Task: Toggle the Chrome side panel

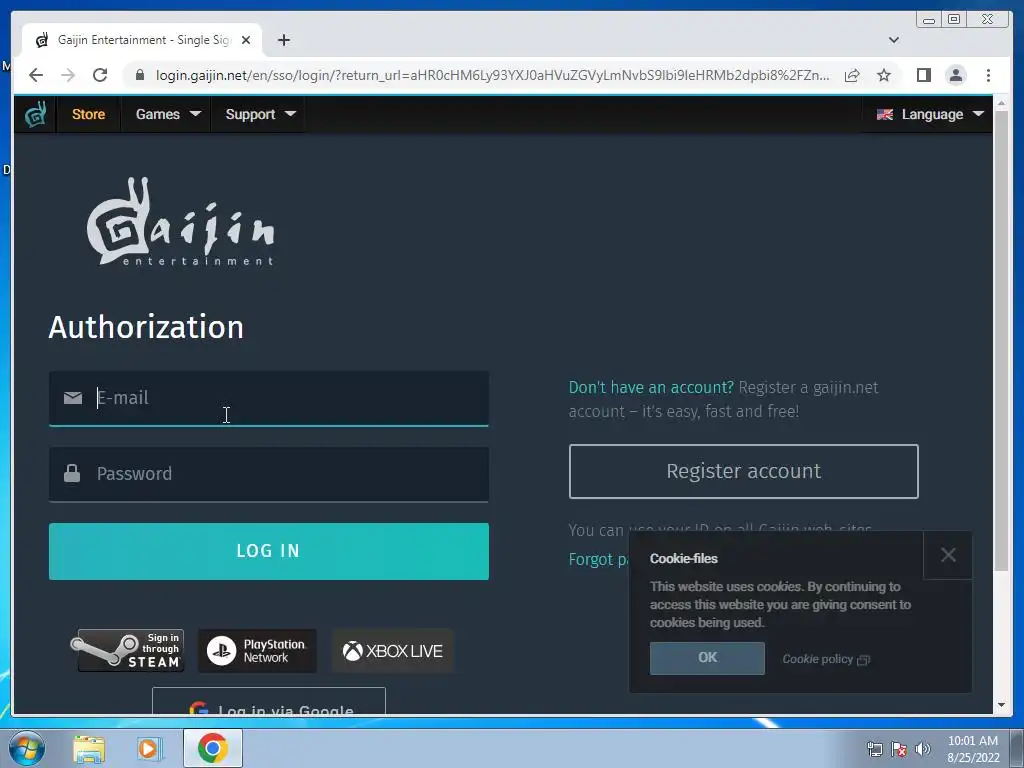Action: 923,75
